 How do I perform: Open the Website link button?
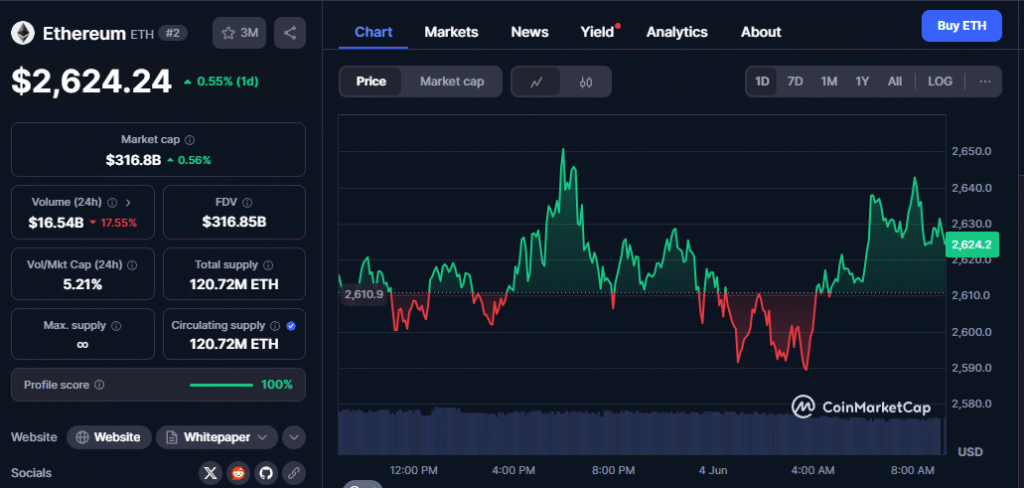click(x=109, y=437)
